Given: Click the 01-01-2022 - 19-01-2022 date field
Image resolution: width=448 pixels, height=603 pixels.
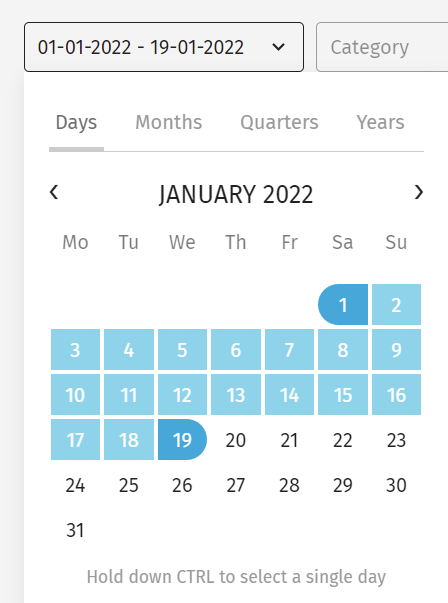Looking at the screenshot, I should point(164,47).
